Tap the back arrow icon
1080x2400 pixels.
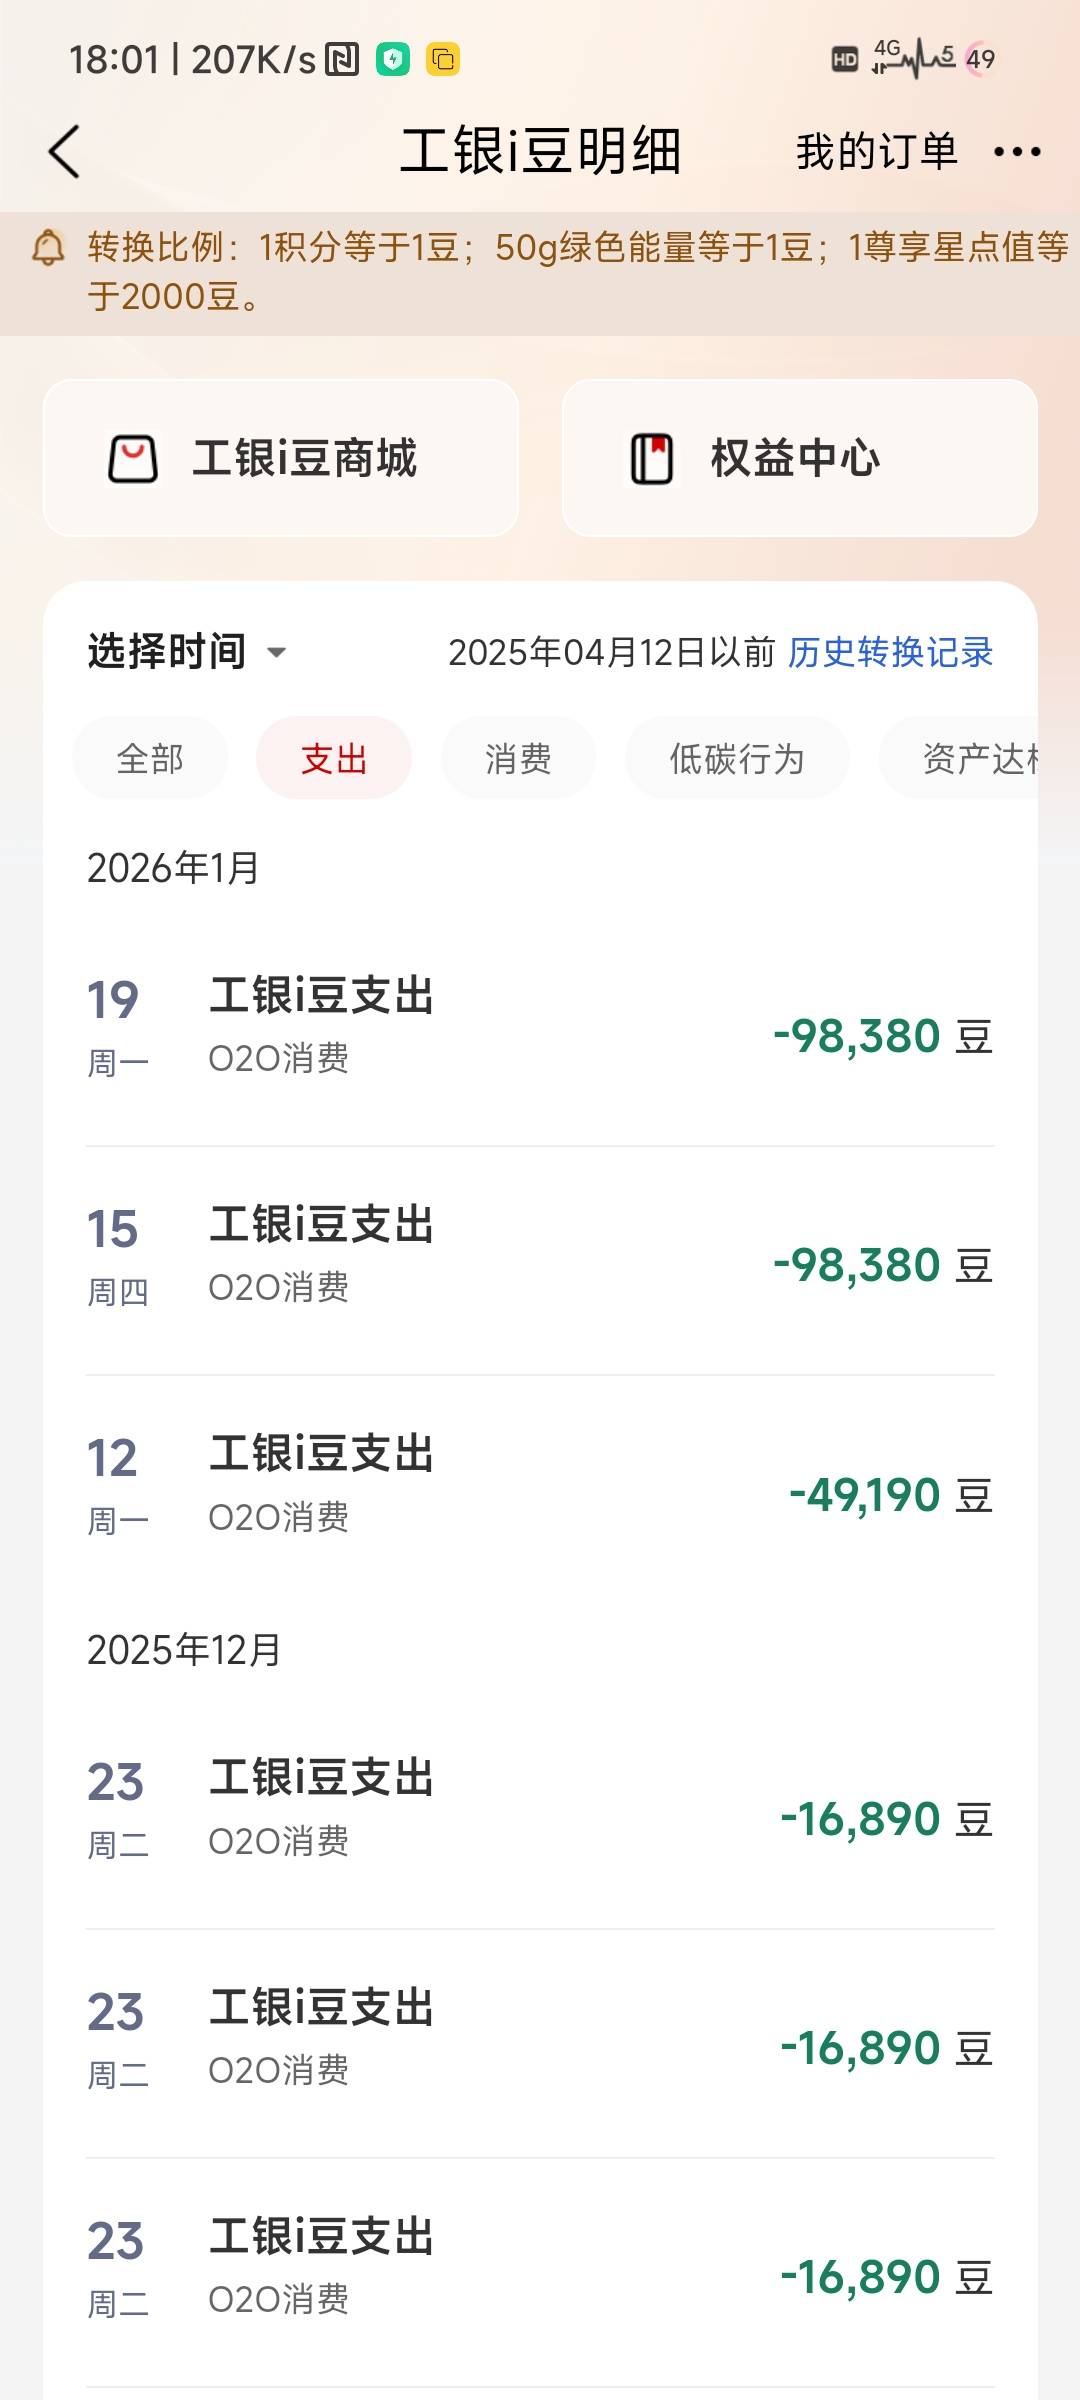coord(65,152)
